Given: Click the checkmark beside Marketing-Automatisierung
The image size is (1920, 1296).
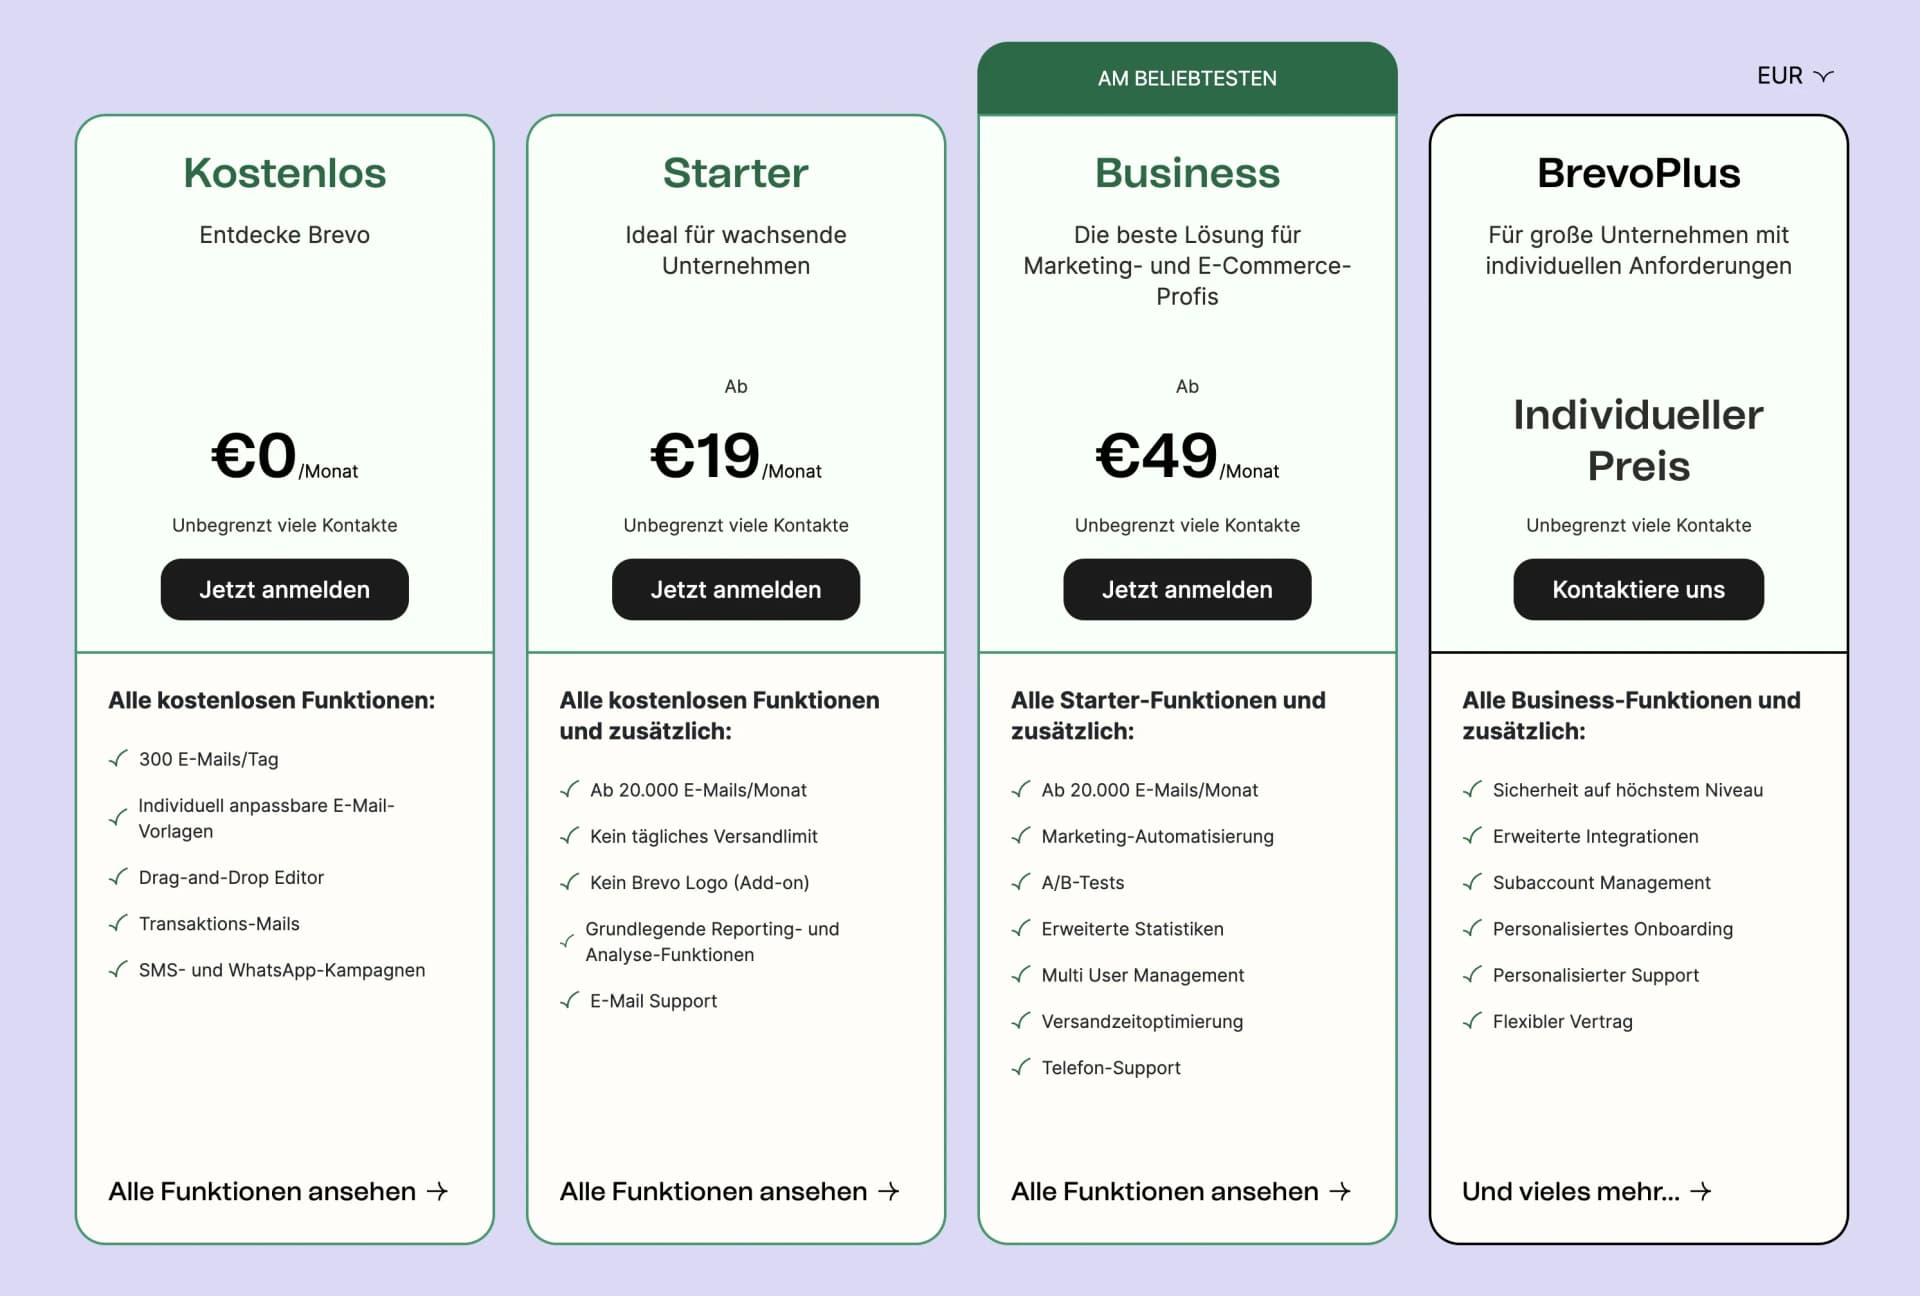Looking at the screenshot, I should click(x=1020, y=835).
